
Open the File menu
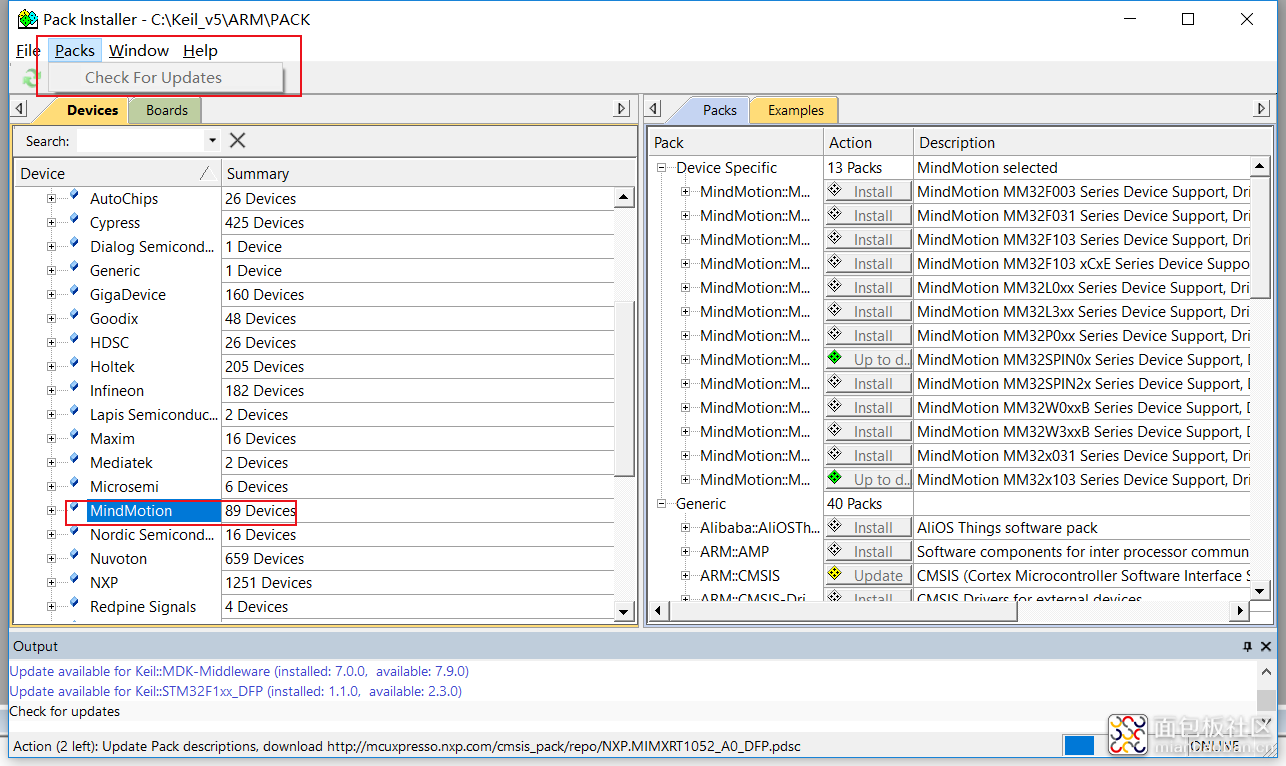28,50
